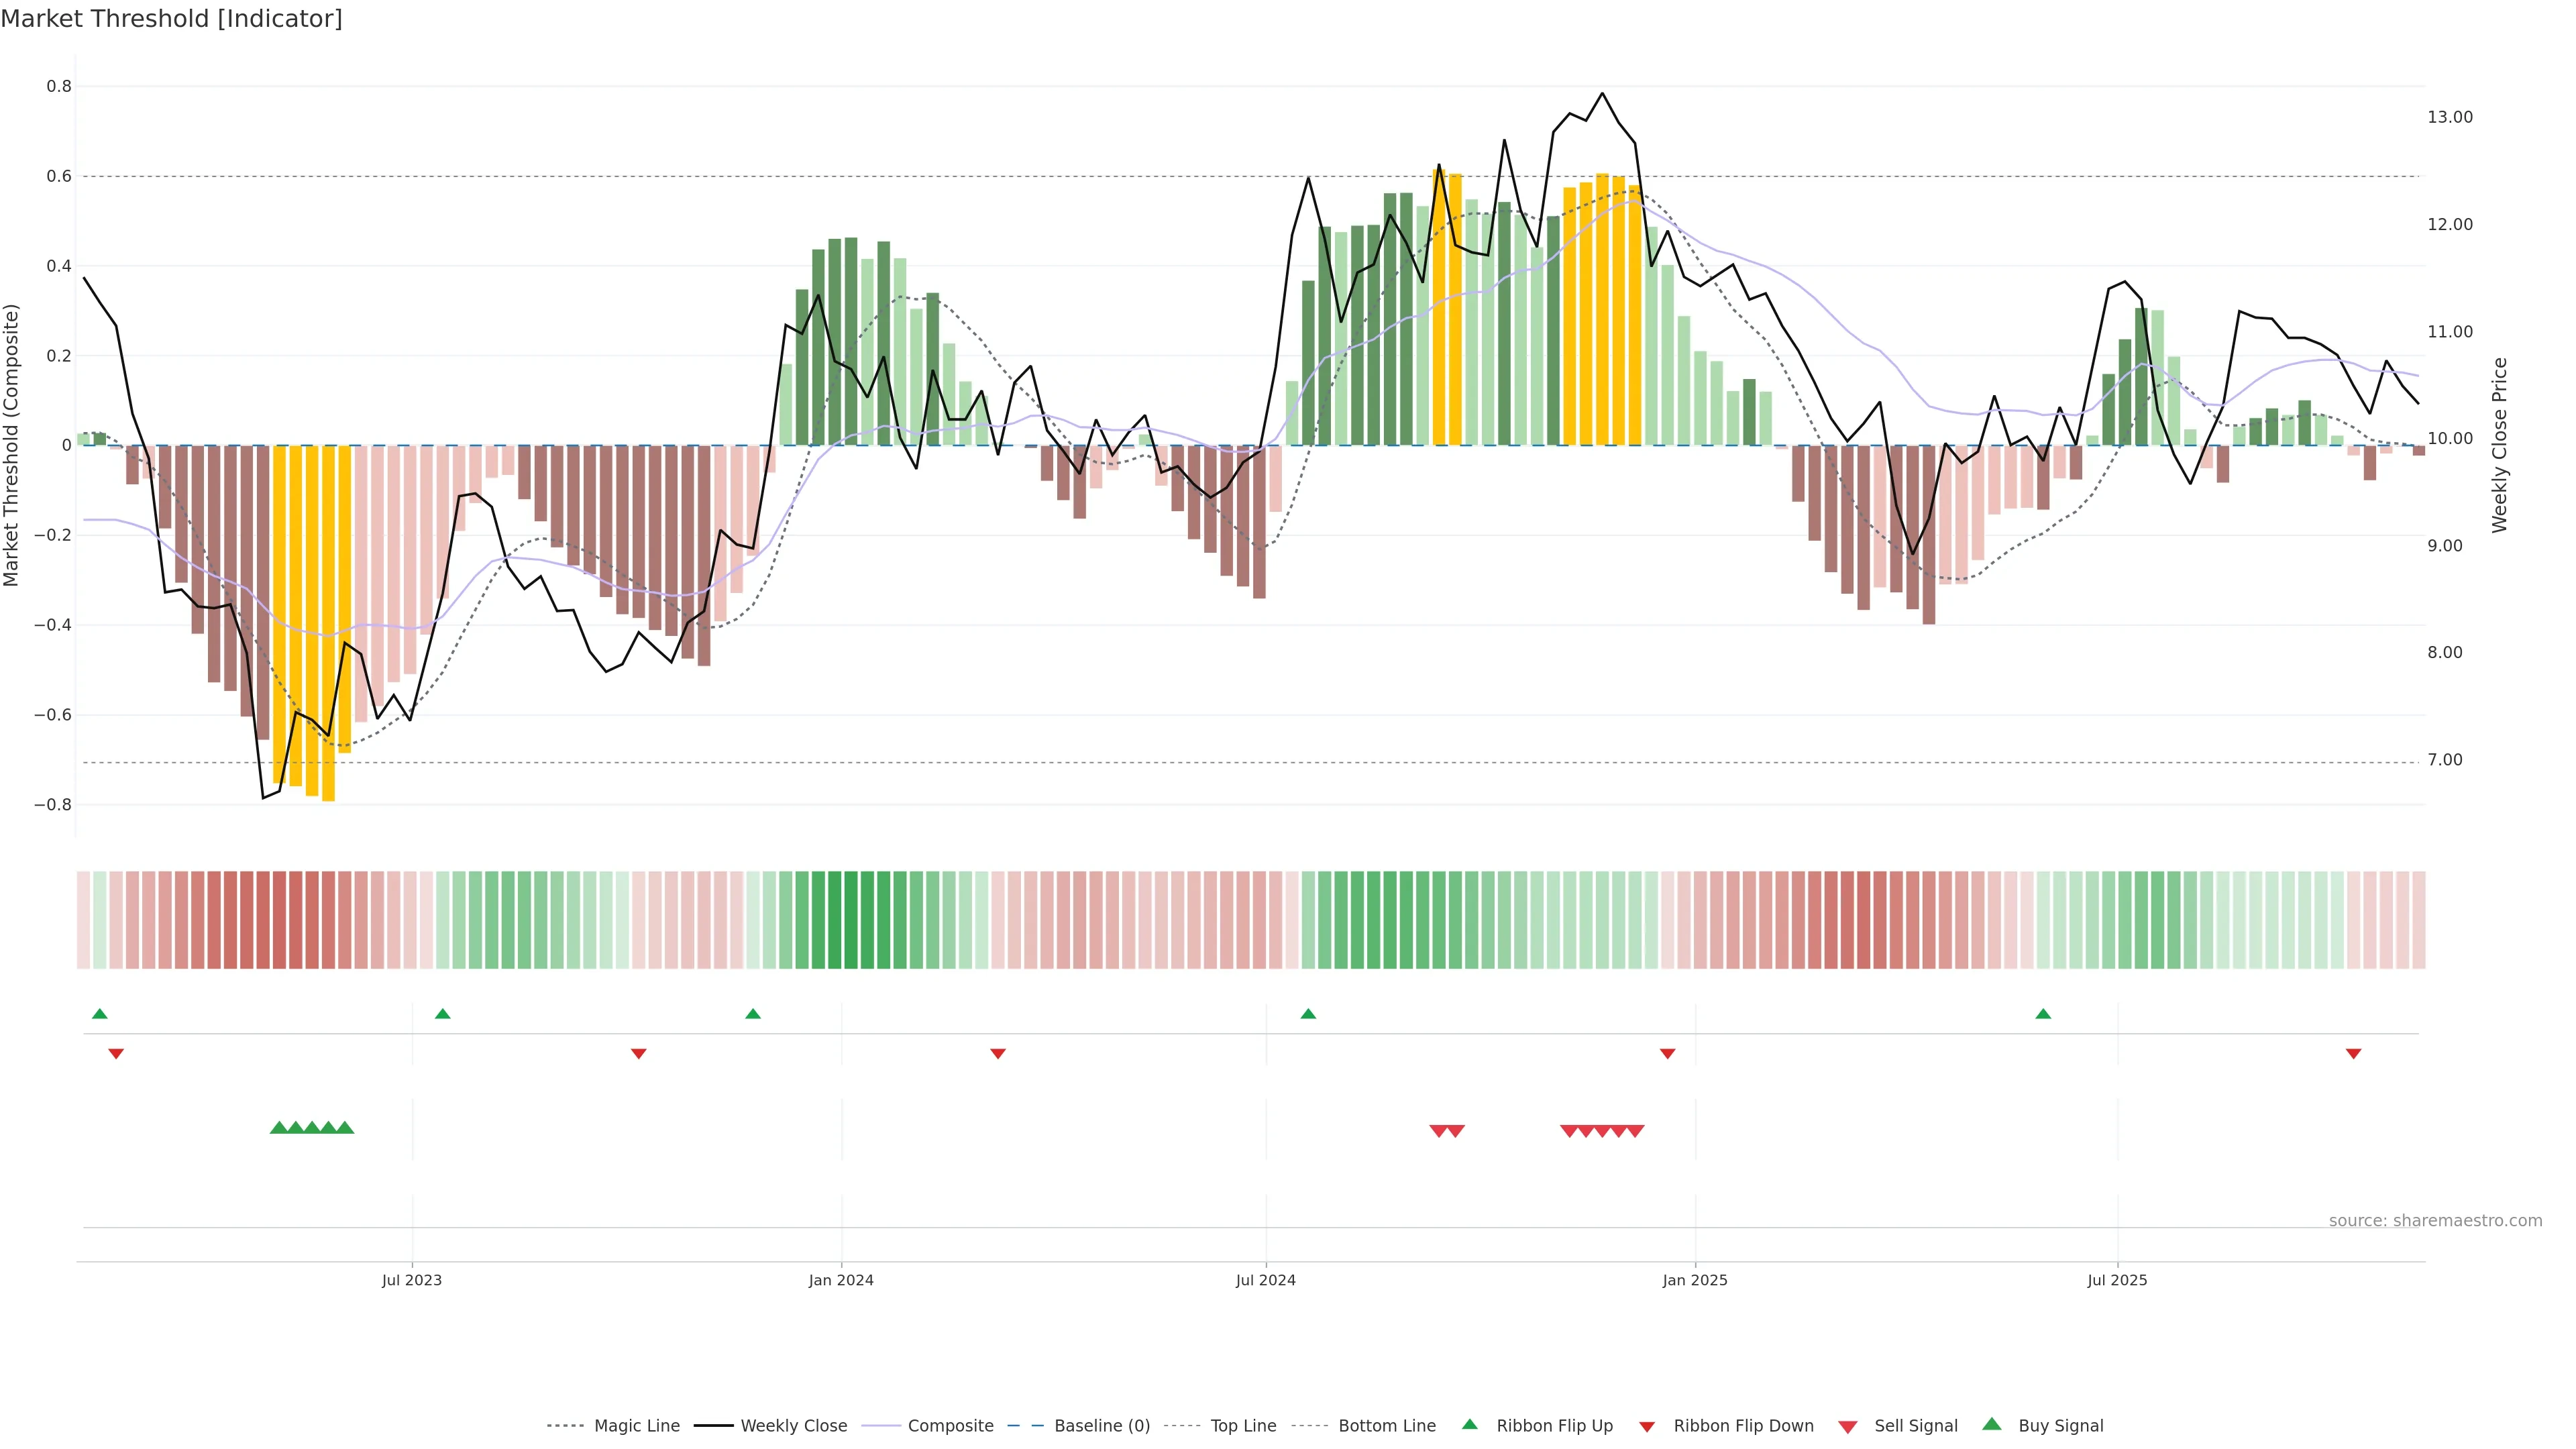The height and width of the screenshot is (1449, 2576).
Task: Click the 13.00 right-axis price label
Action: coord(2449,117)
